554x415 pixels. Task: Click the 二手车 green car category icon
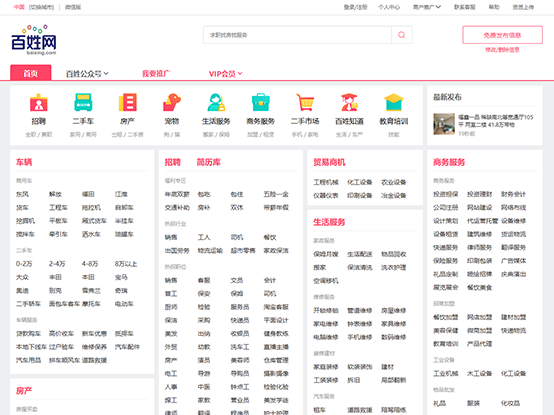pos(83,102)
